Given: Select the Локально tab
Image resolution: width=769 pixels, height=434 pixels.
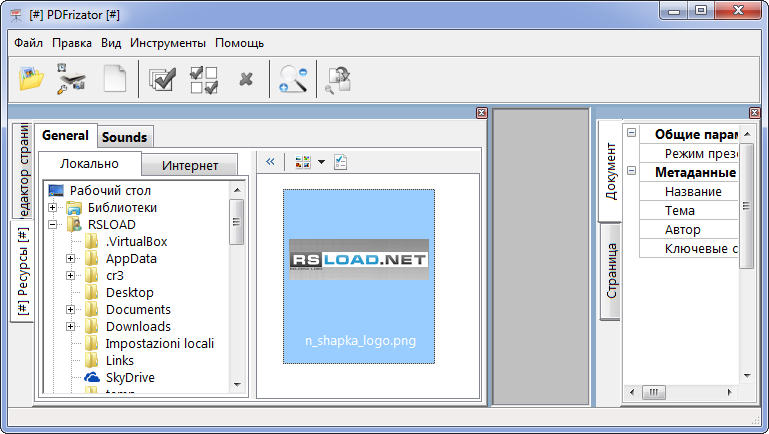Looking at the screenshot, I should (x=89, y=164).
